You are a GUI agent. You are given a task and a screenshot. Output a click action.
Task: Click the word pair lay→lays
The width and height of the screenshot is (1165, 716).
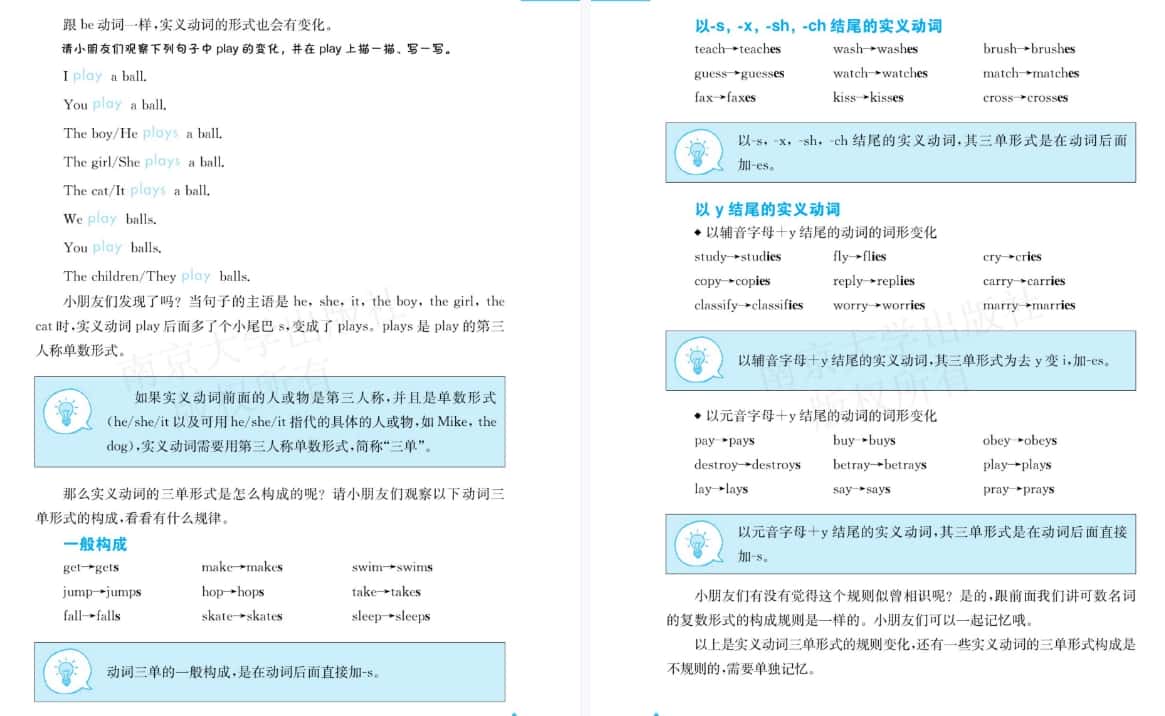click(721, 489)
